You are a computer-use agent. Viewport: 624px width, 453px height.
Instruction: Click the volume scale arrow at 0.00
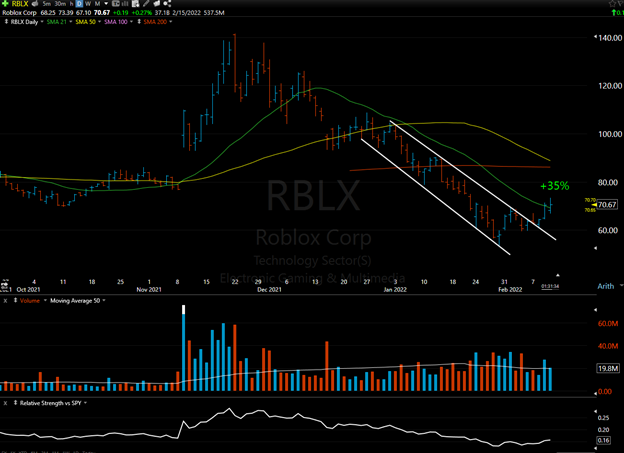click(595, 392)
